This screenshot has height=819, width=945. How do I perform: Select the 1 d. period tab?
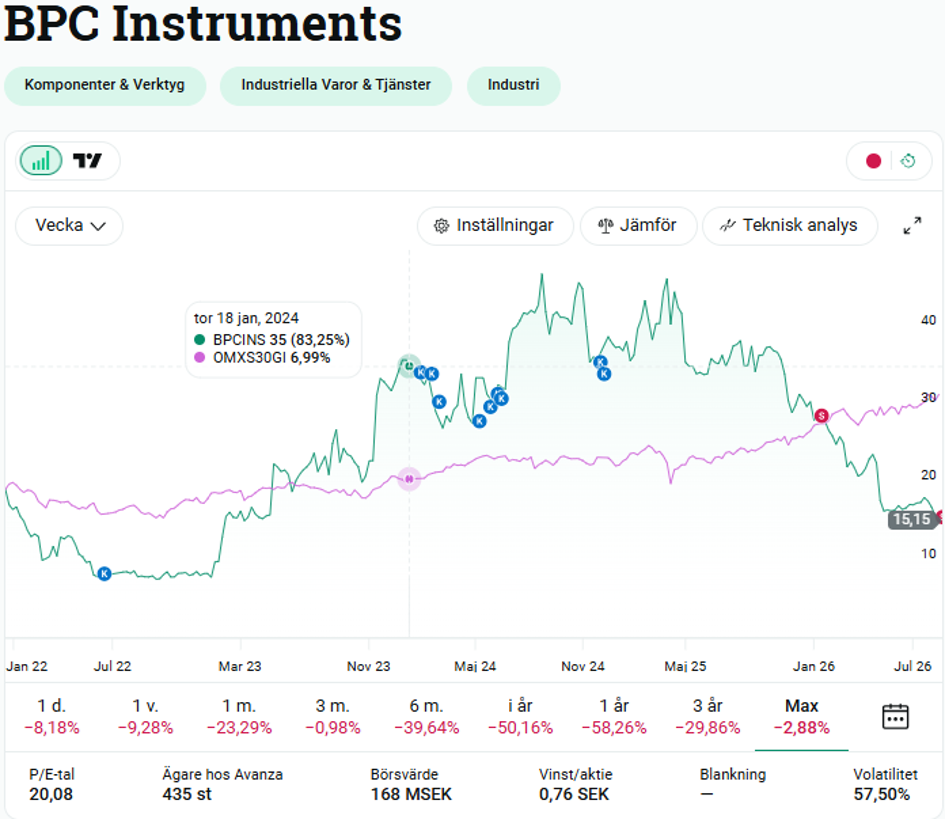(x=52, y=716)
